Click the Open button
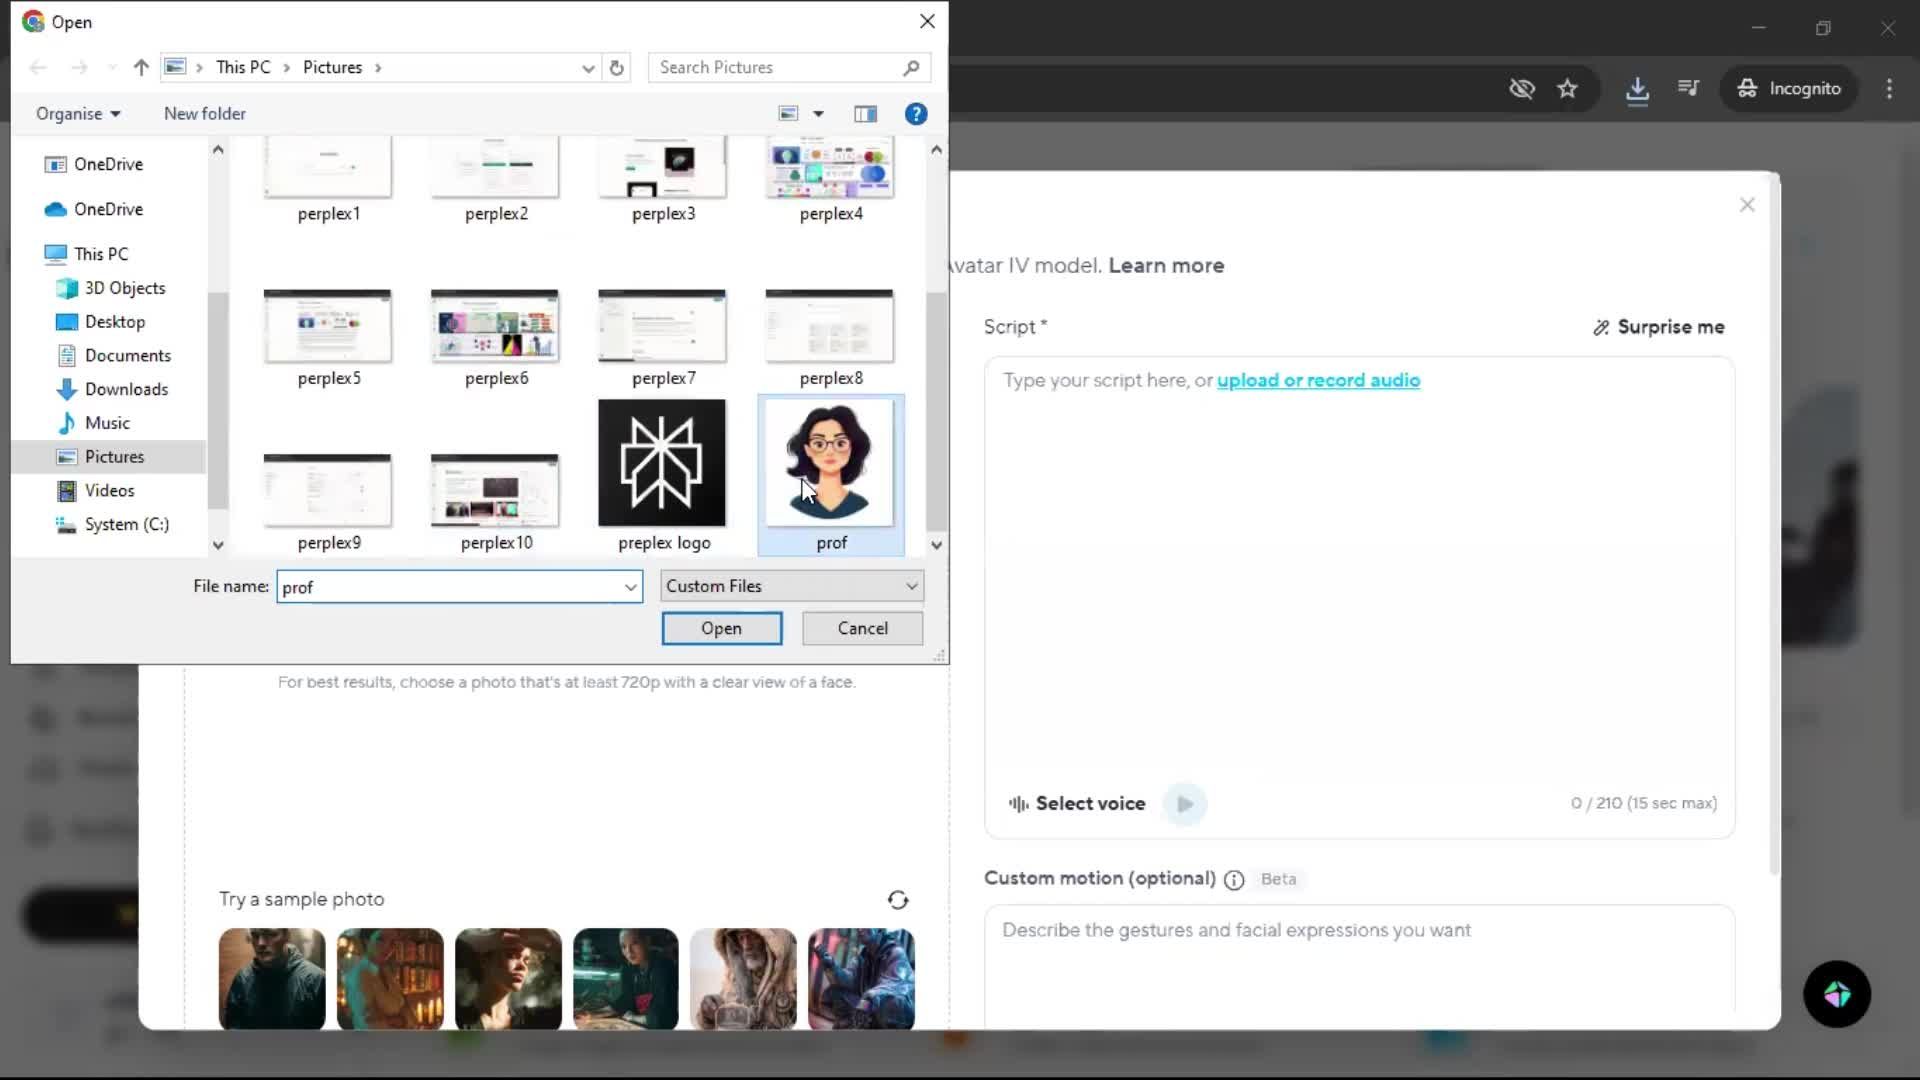The height and width of the screenshot is (1080, 1920). point(721,629)
